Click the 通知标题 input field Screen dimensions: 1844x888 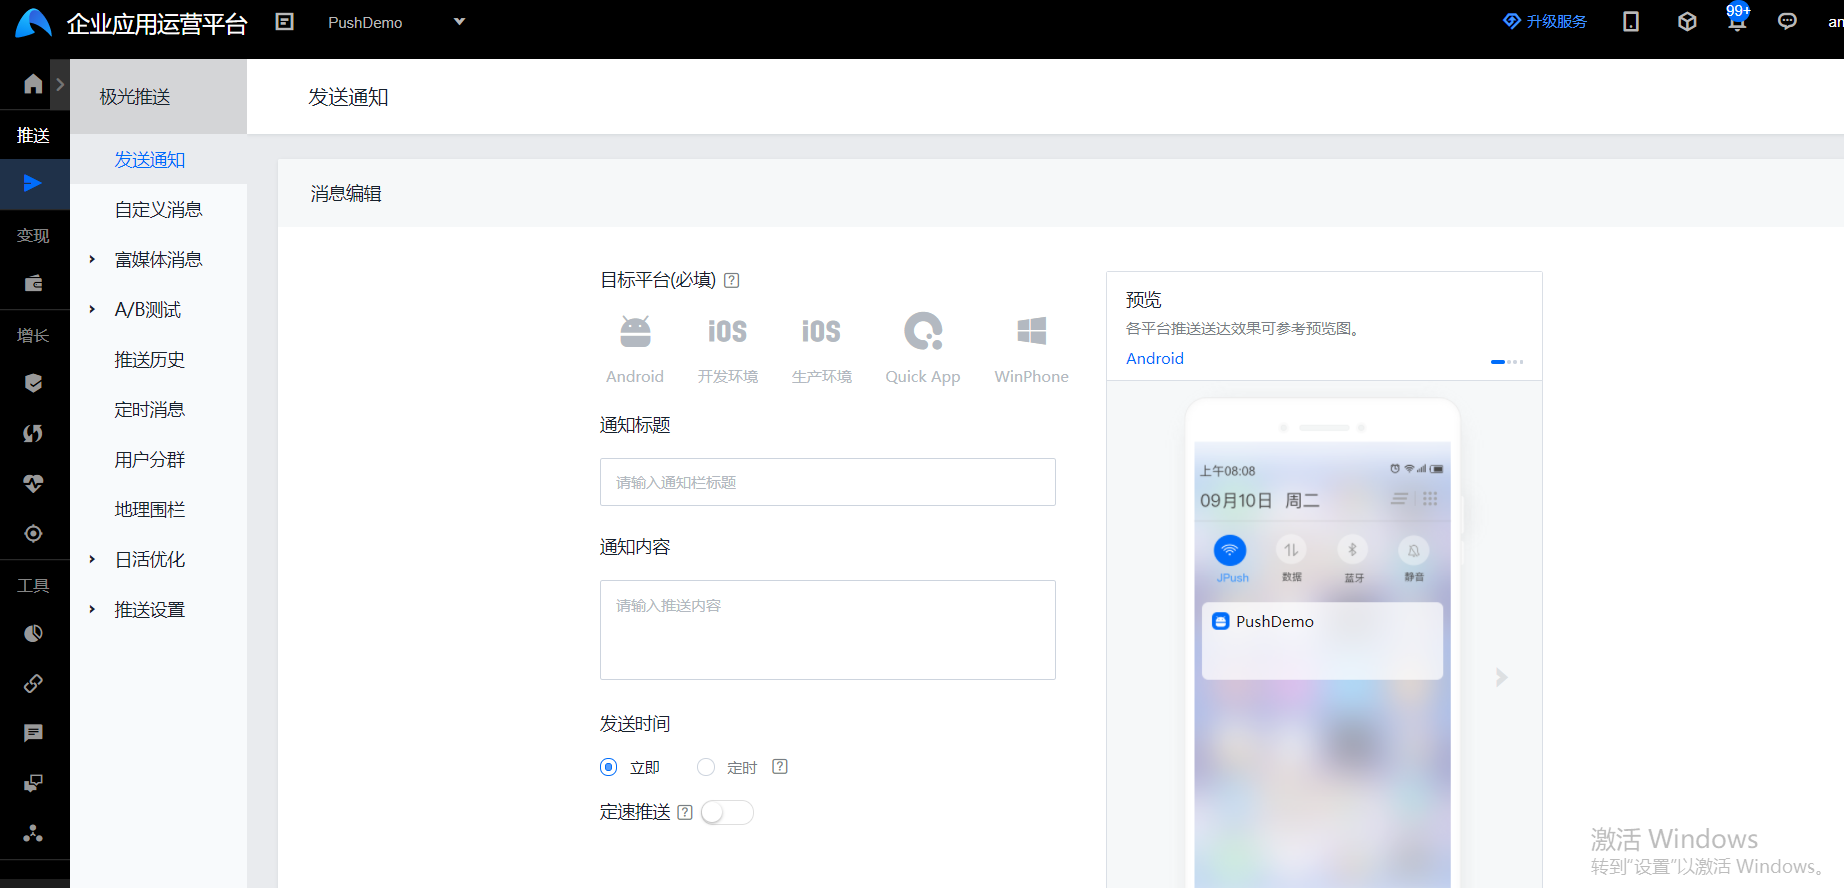[827, 482]
